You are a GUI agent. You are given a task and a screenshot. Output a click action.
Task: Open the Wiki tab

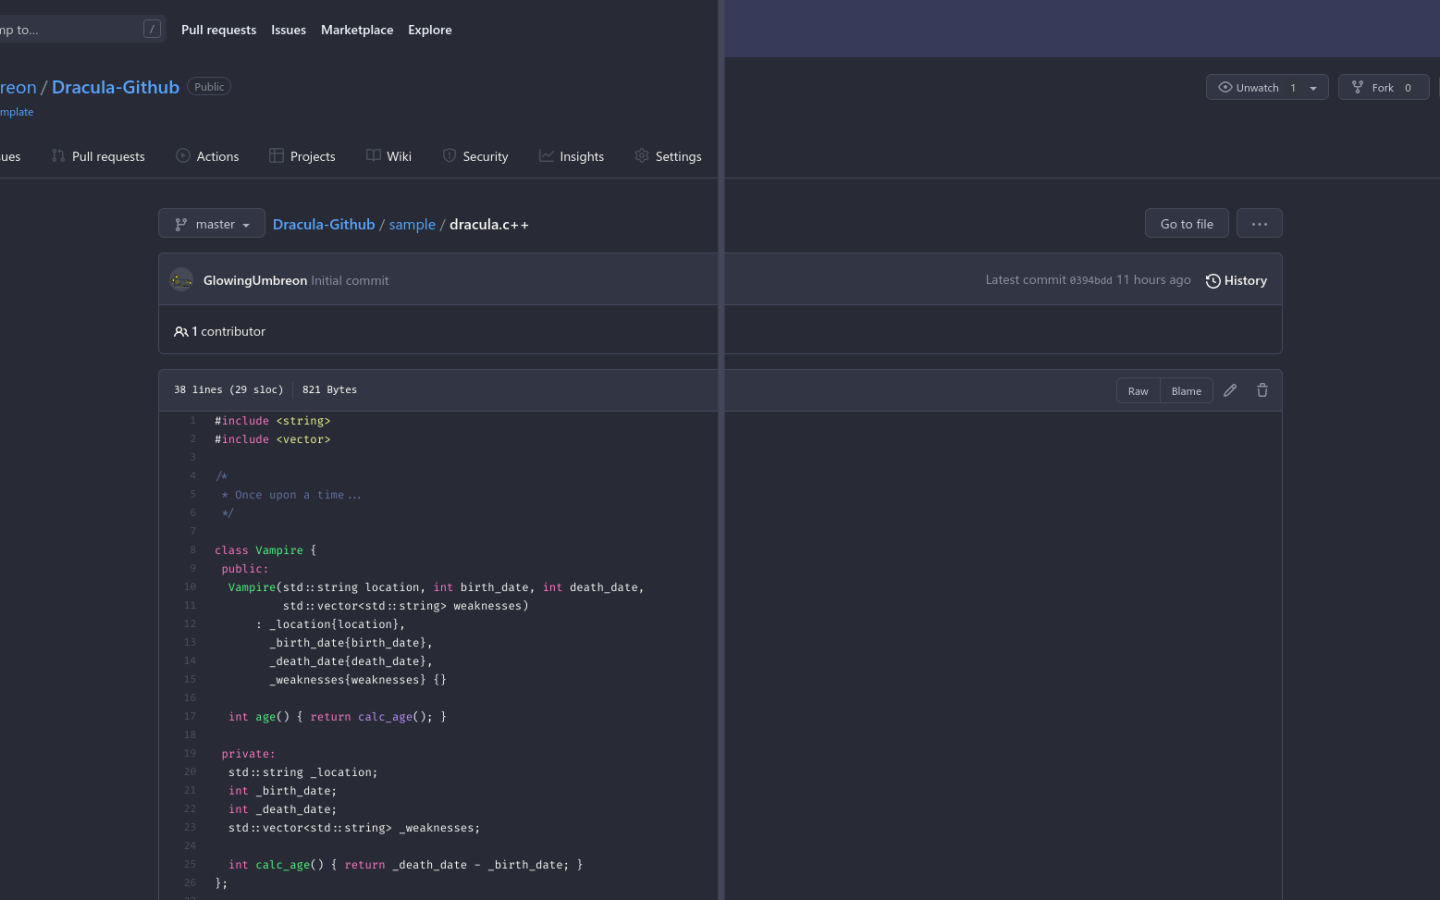click(x=389, y=156)
